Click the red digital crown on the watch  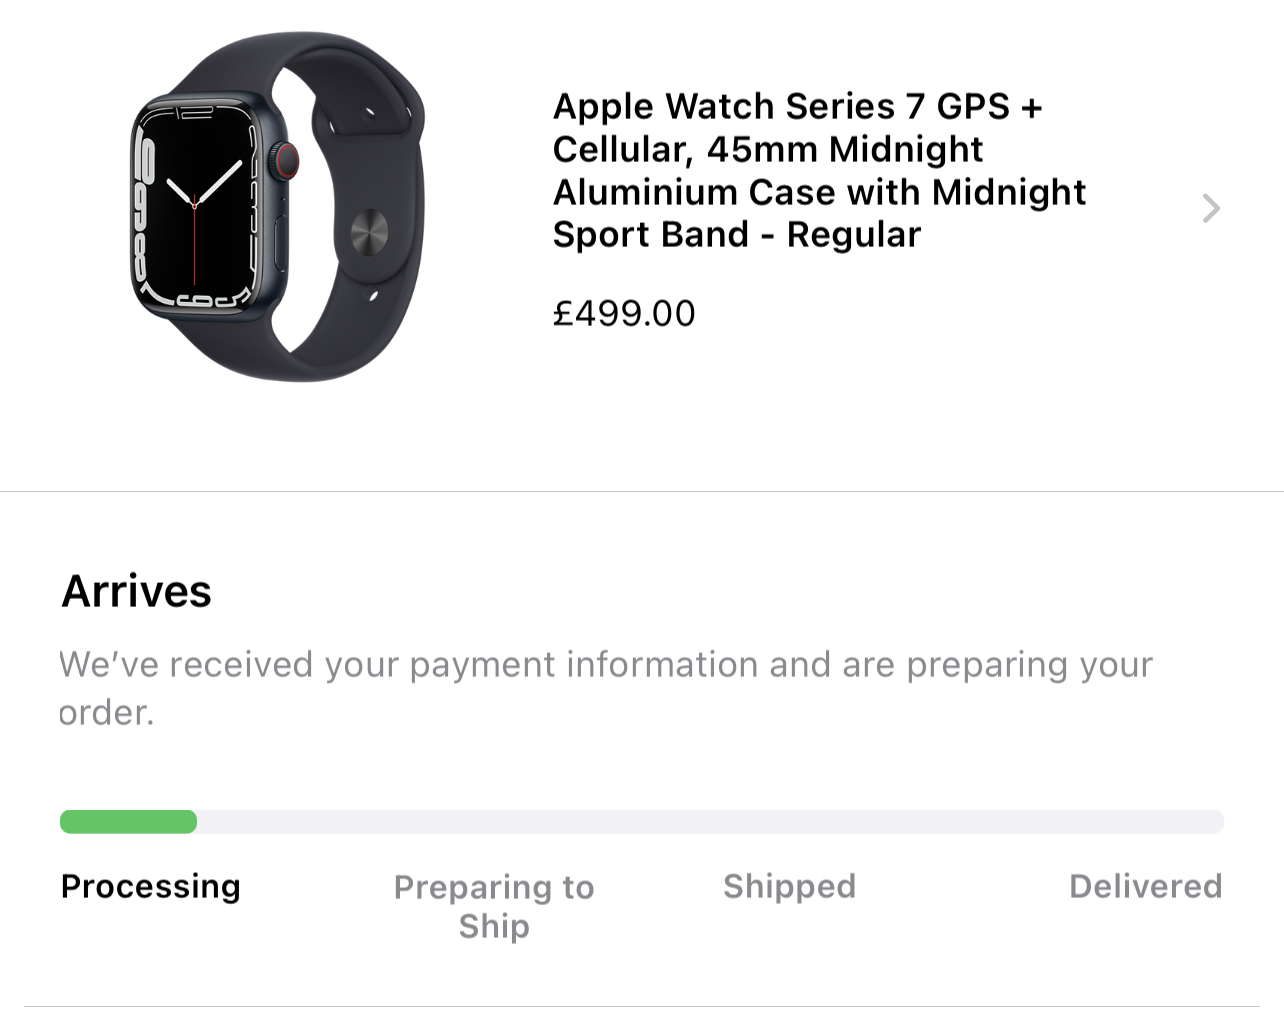[286, 160]
